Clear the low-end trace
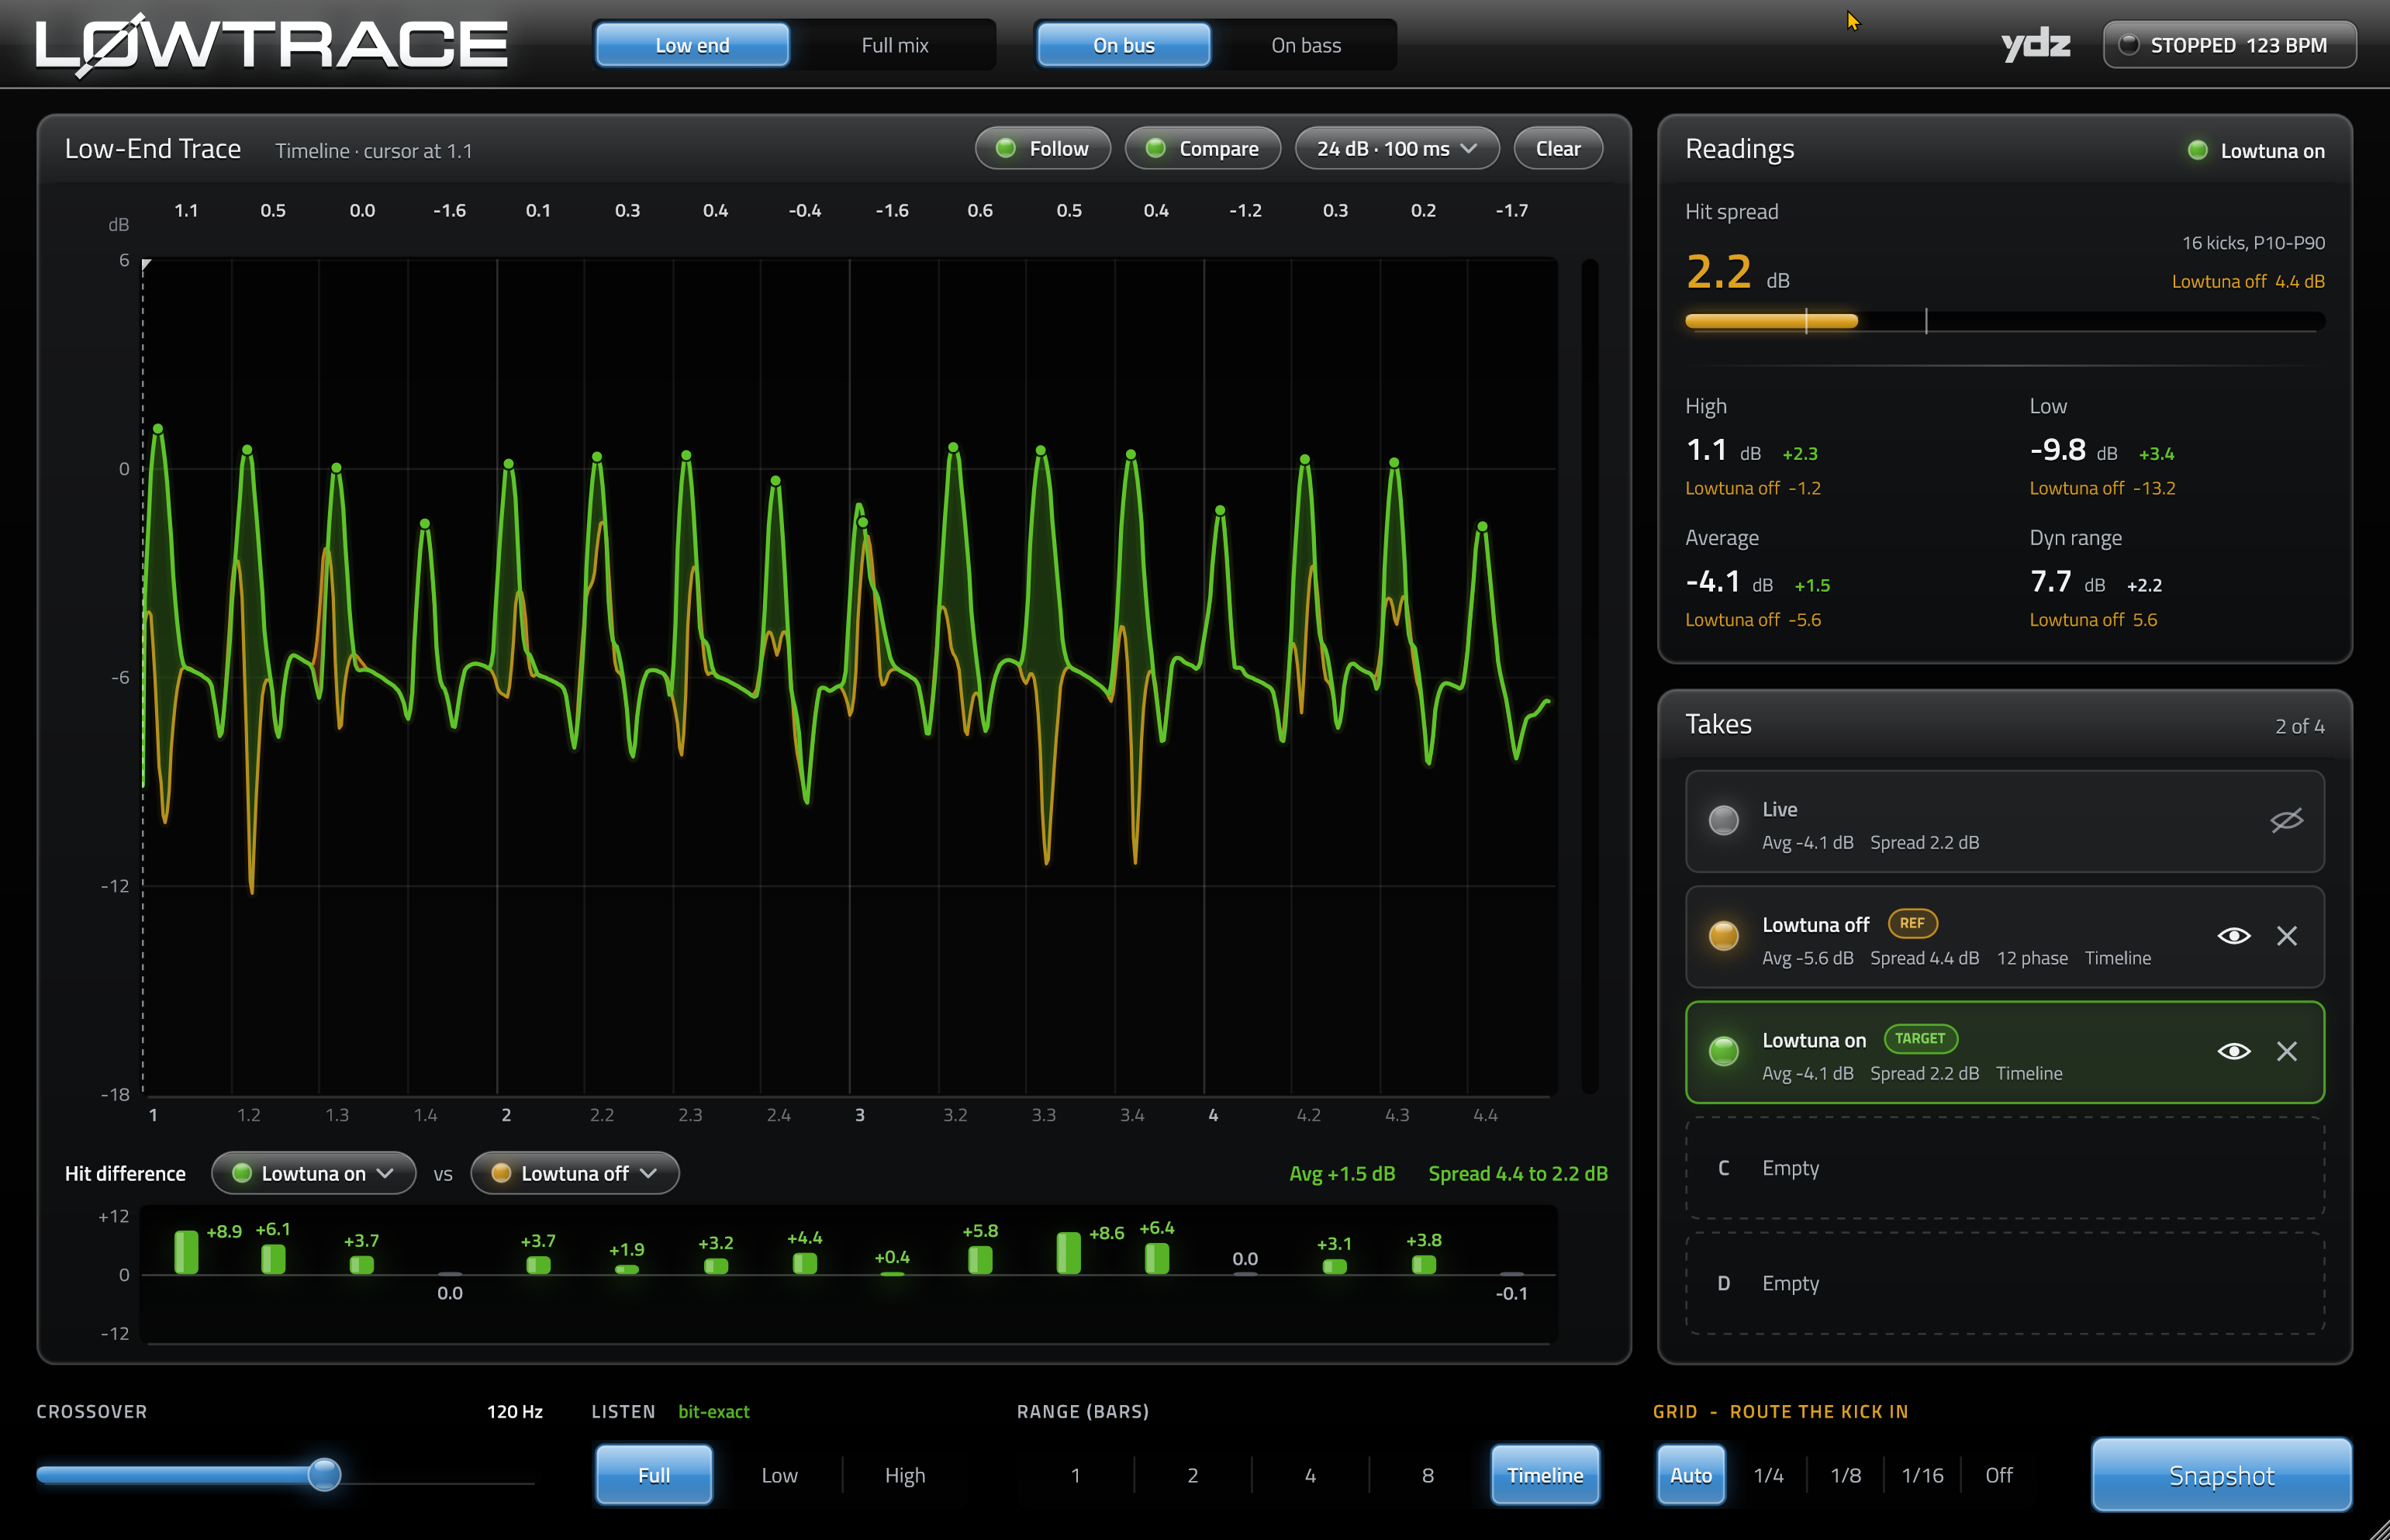 click(1557, 149)
